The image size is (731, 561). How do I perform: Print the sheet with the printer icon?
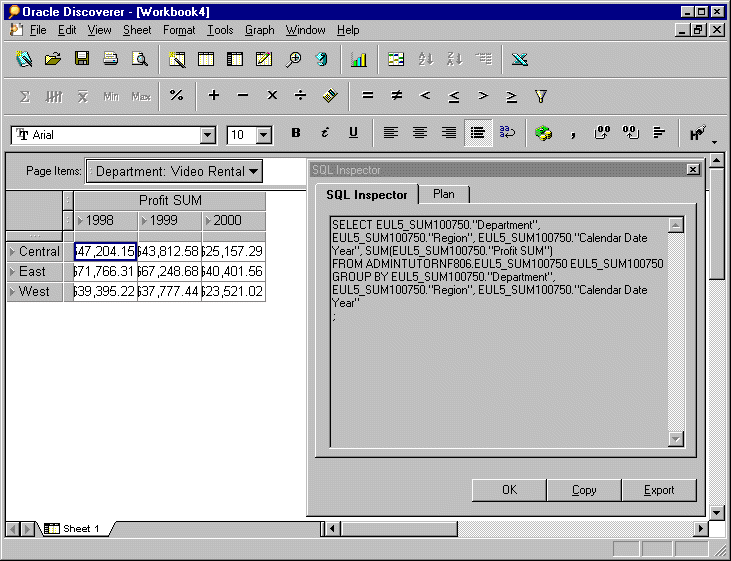click(x=110, y=59)
